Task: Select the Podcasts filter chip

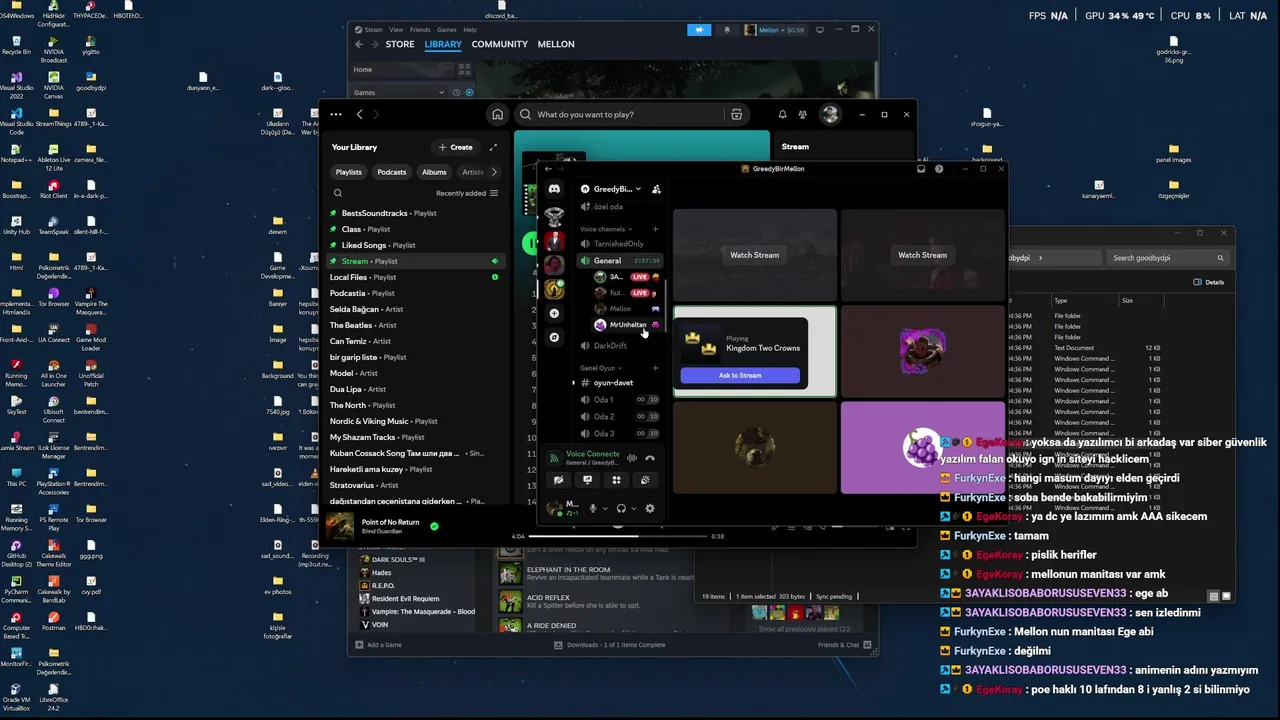Action: click(392, 172)
